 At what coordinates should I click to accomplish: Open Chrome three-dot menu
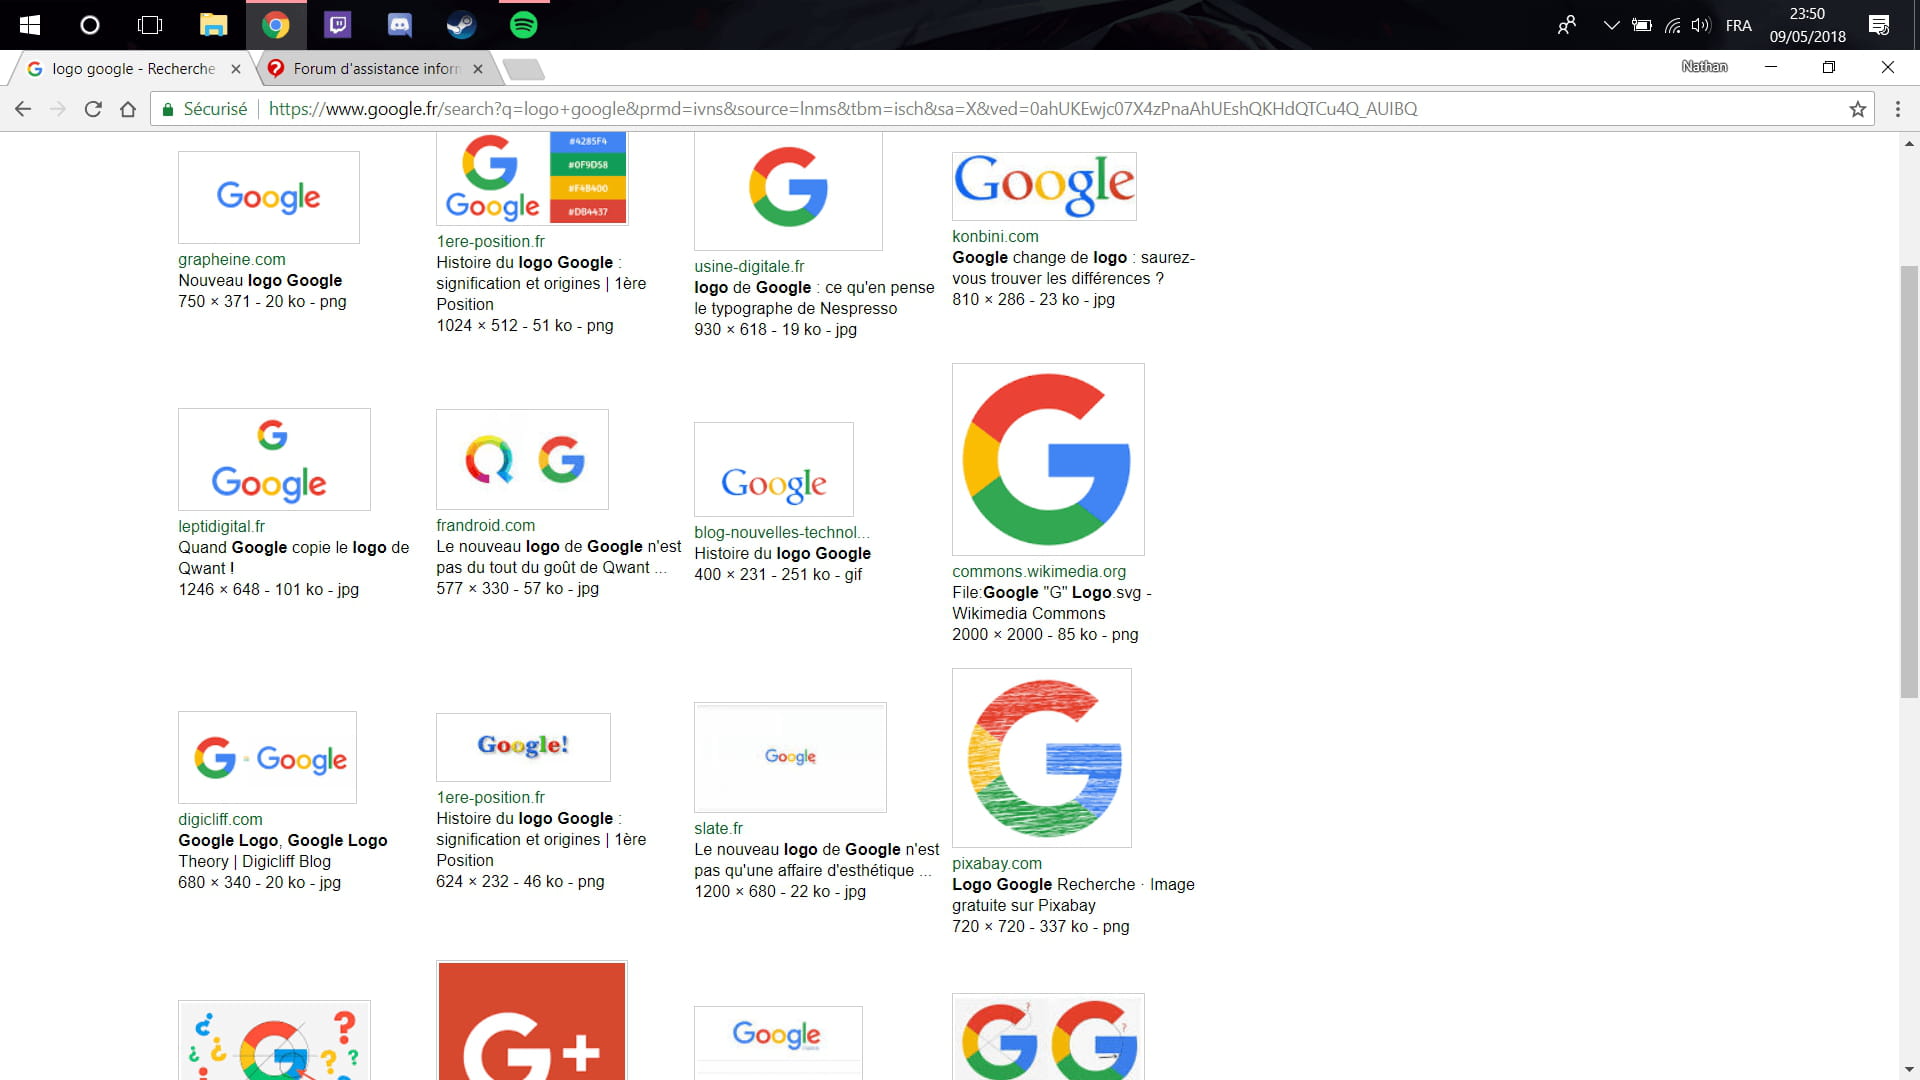click(1898, 109)
